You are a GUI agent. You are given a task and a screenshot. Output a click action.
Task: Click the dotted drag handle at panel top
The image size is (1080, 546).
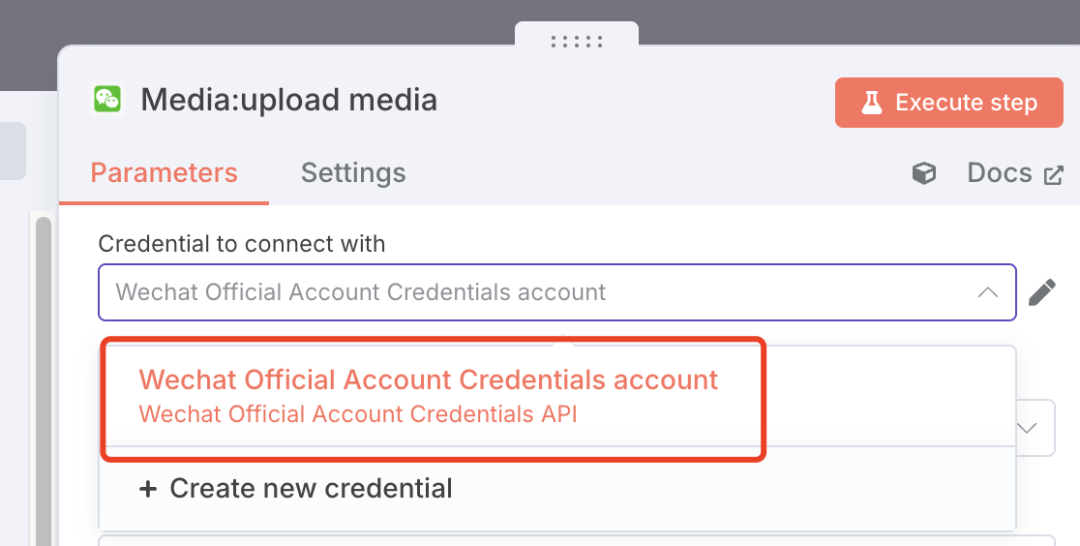click(577, 41)
